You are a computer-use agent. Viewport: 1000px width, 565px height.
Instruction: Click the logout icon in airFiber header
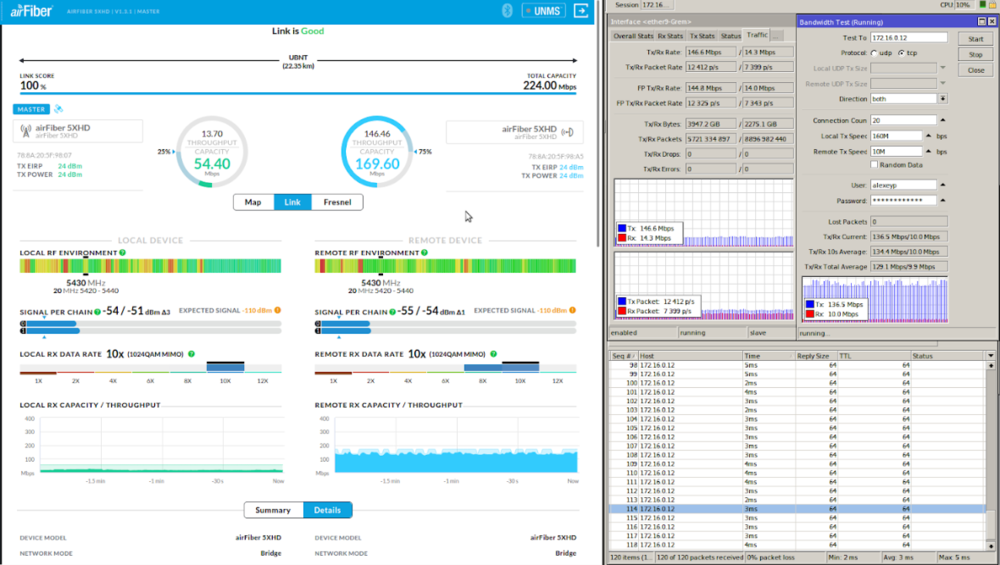tap(582, 11)
